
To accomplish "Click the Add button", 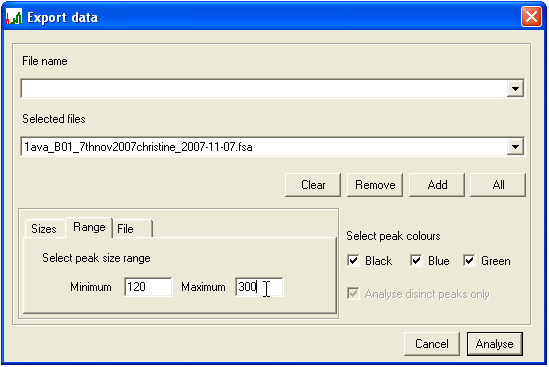I will 437,185.
